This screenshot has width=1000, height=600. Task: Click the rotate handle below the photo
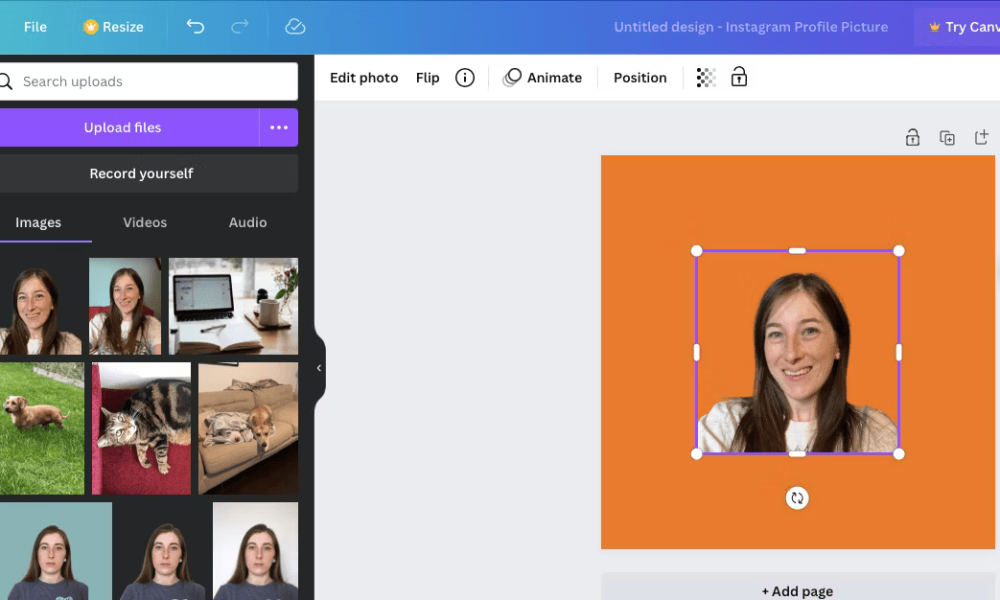point(797,498)
